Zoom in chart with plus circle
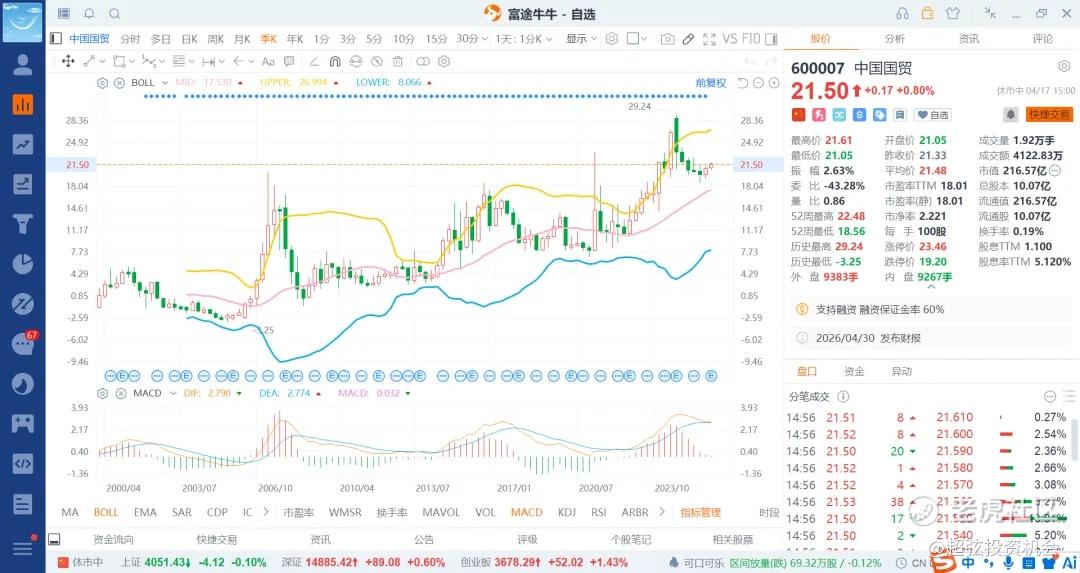 pyautogui.click(x=774, y=83)
